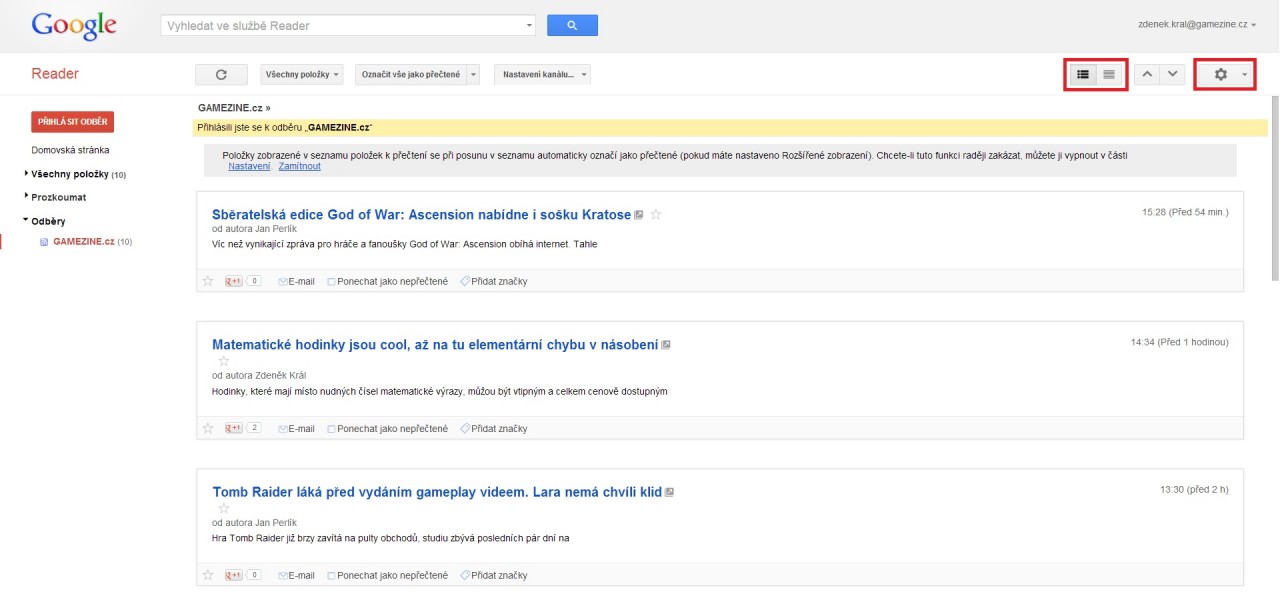Go to next item arrow
The height and width of the screenshot is (602, 1280).
tap(1173, 74)
